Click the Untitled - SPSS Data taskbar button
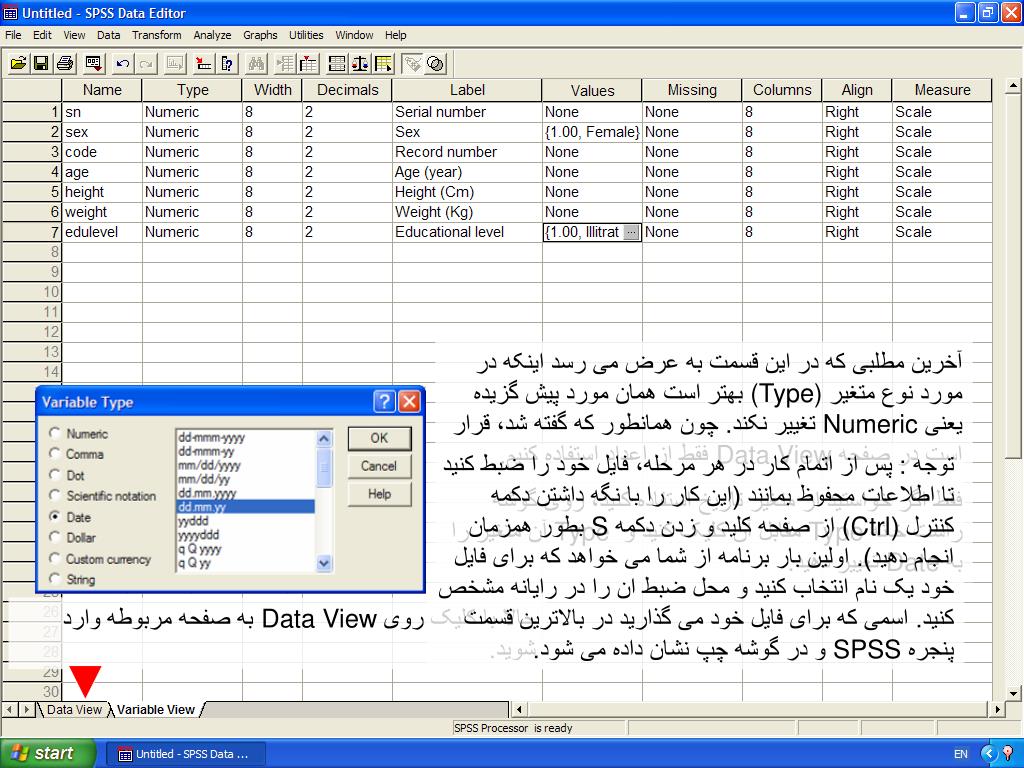 click(185, 754)
